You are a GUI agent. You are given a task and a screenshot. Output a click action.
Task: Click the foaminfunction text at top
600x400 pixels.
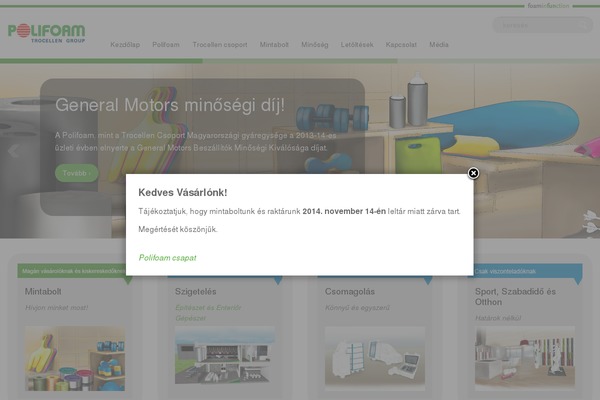click(548, 6)
